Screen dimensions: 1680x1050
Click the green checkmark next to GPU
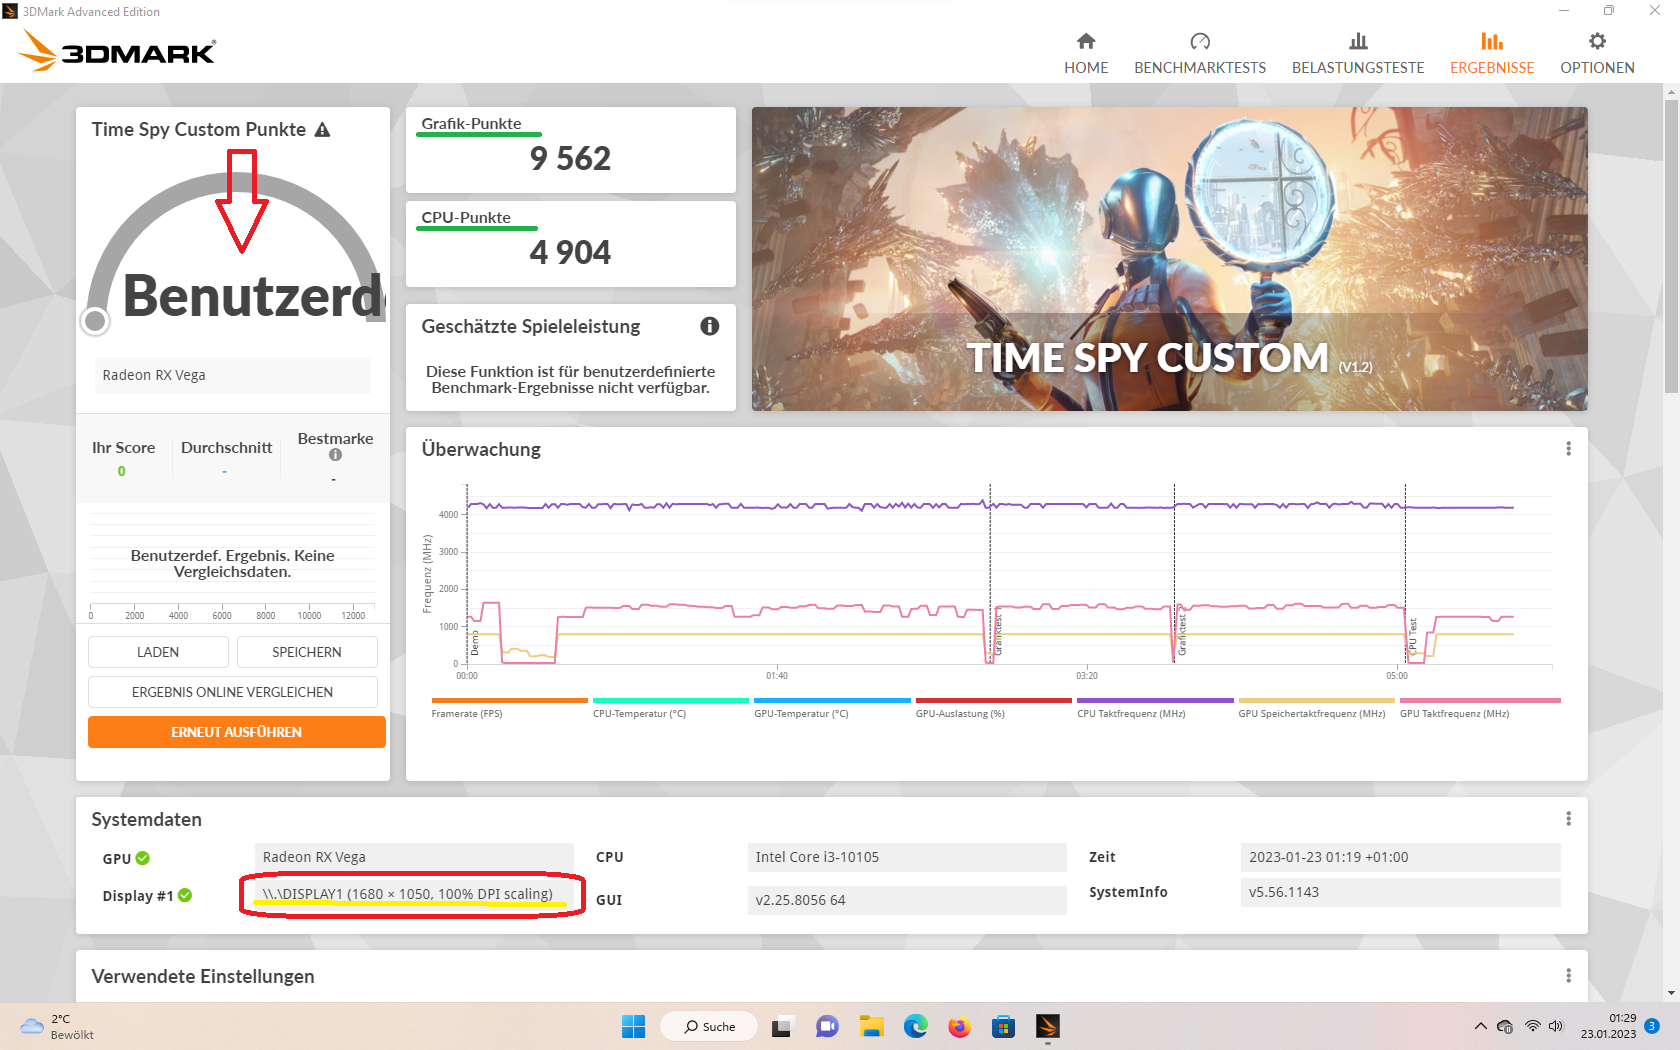[x=144, y=858]
